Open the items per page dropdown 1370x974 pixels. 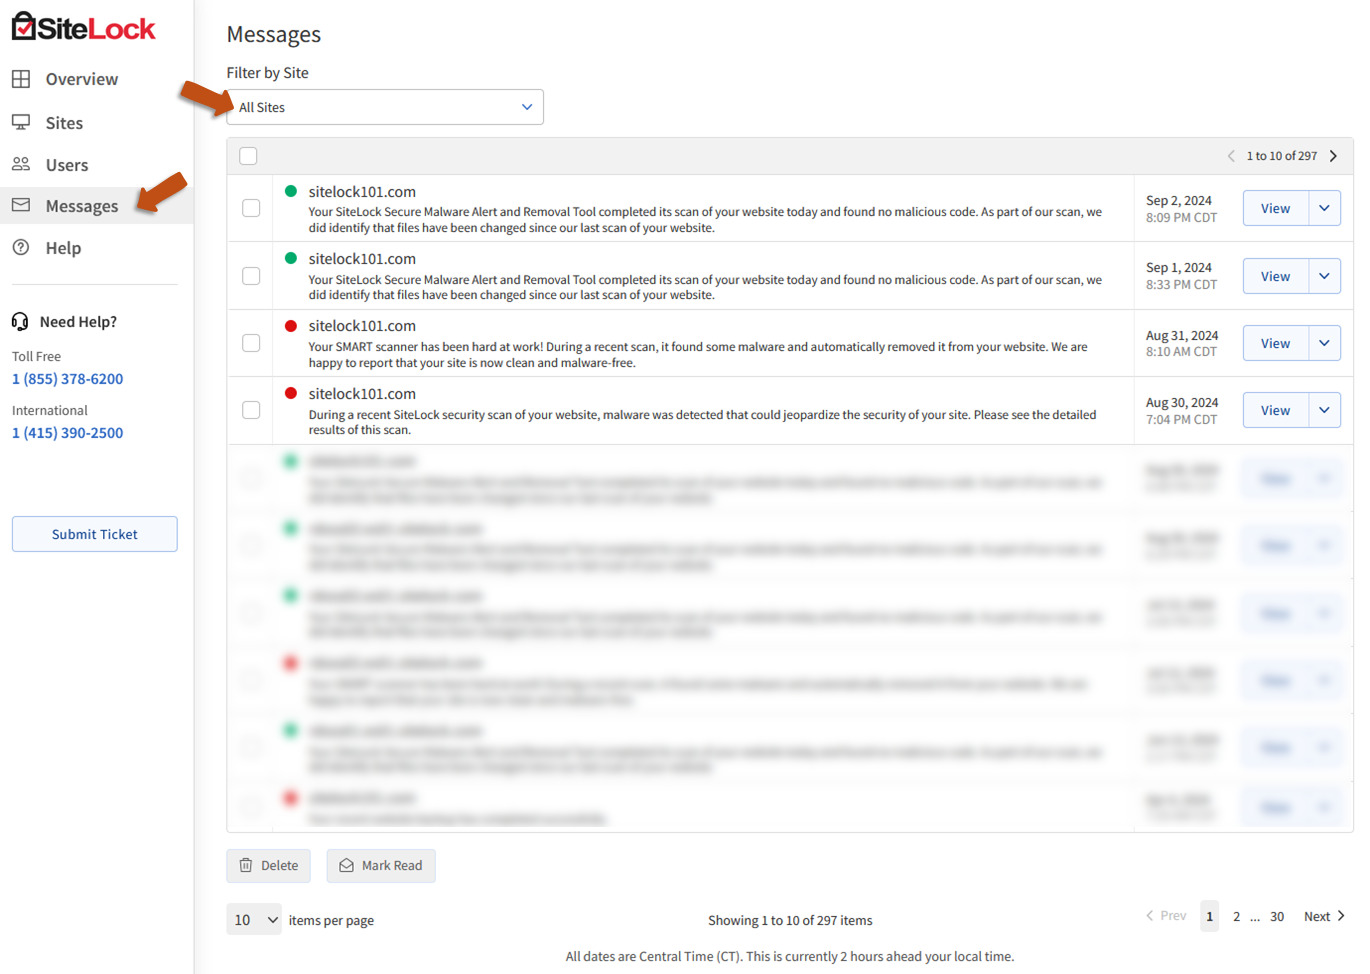click(255, 919)
